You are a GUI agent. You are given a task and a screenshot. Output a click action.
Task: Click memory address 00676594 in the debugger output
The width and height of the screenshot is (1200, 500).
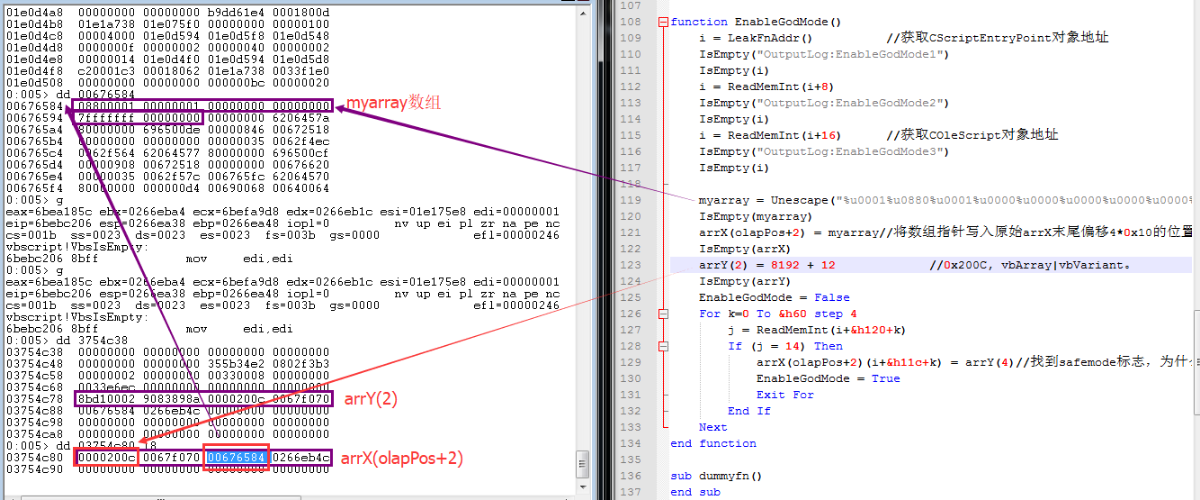click(34, 117)
